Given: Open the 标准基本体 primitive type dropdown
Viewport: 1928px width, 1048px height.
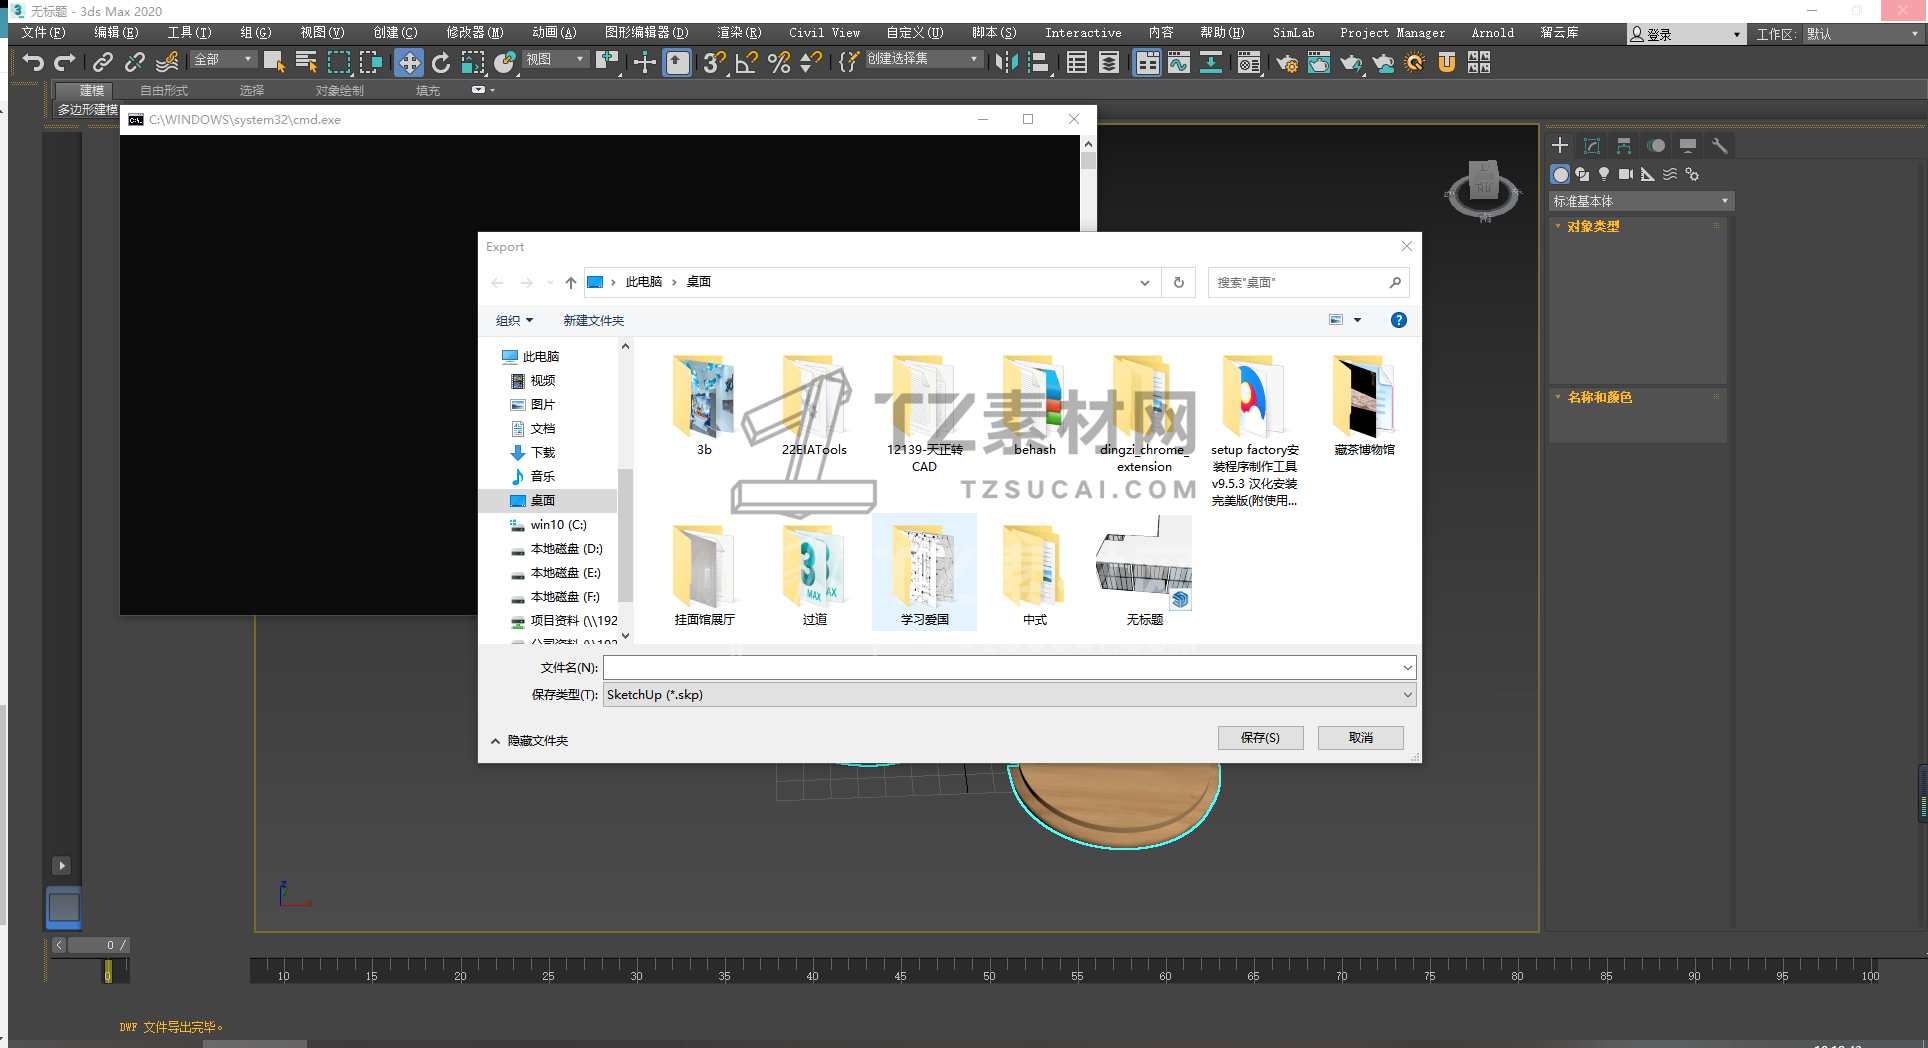Looking at the screenshot, I should pos(1640,201).
